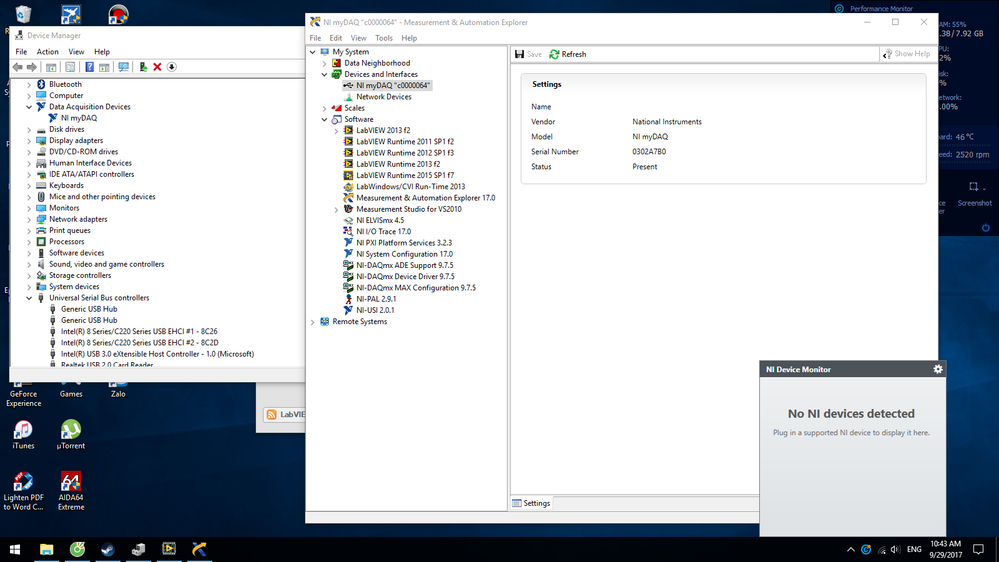Open the Edit menu in MAX
The image size is (999, 562).
(335, 38)
